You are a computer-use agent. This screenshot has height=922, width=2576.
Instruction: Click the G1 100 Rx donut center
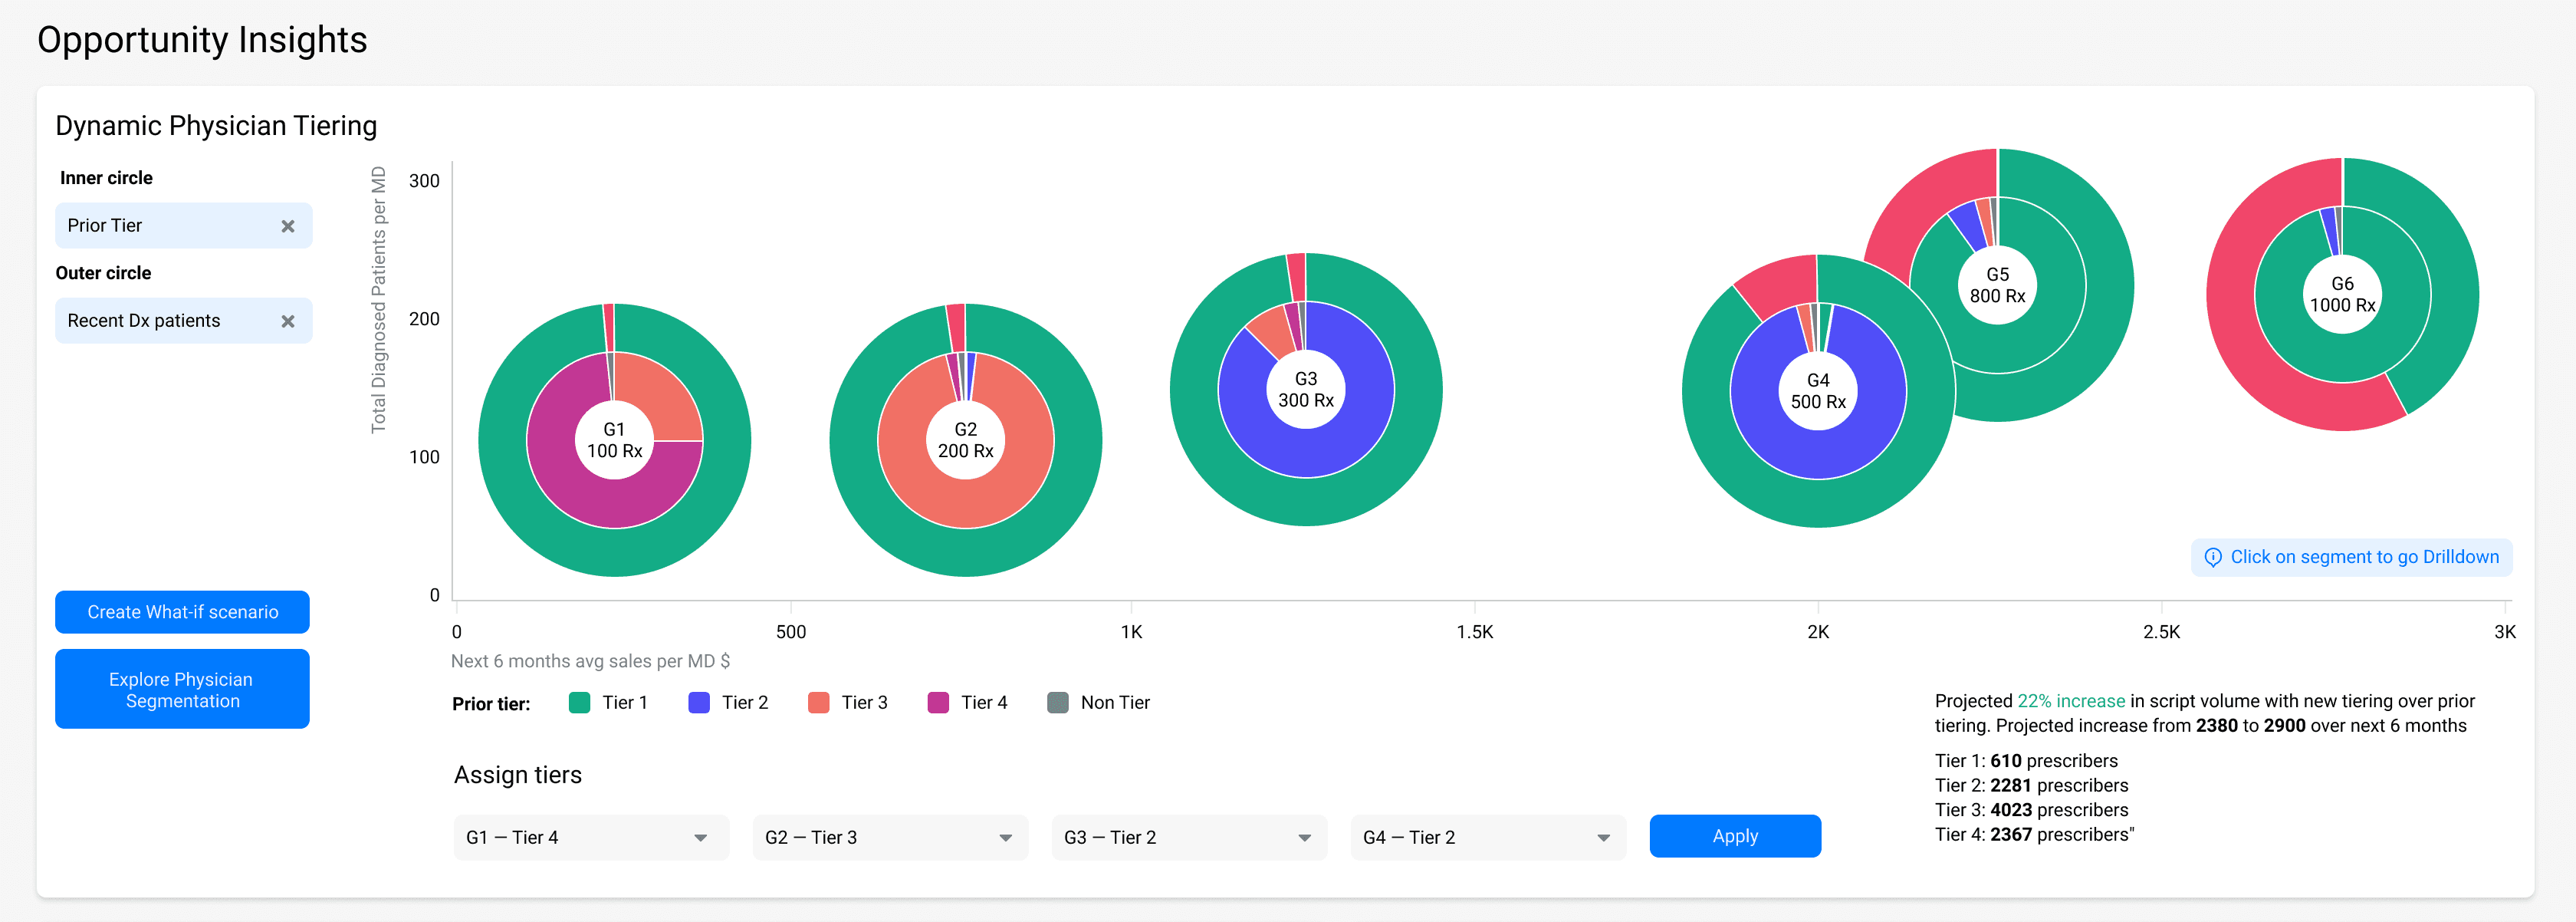point(614,440)
